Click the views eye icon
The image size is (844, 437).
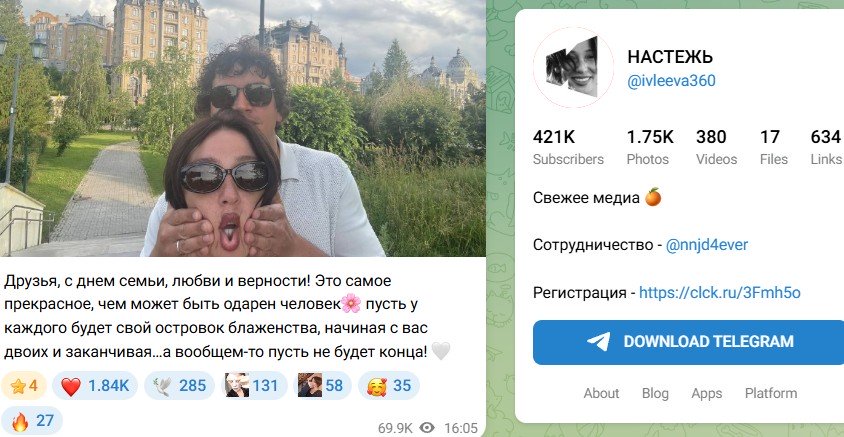(427, 428)
